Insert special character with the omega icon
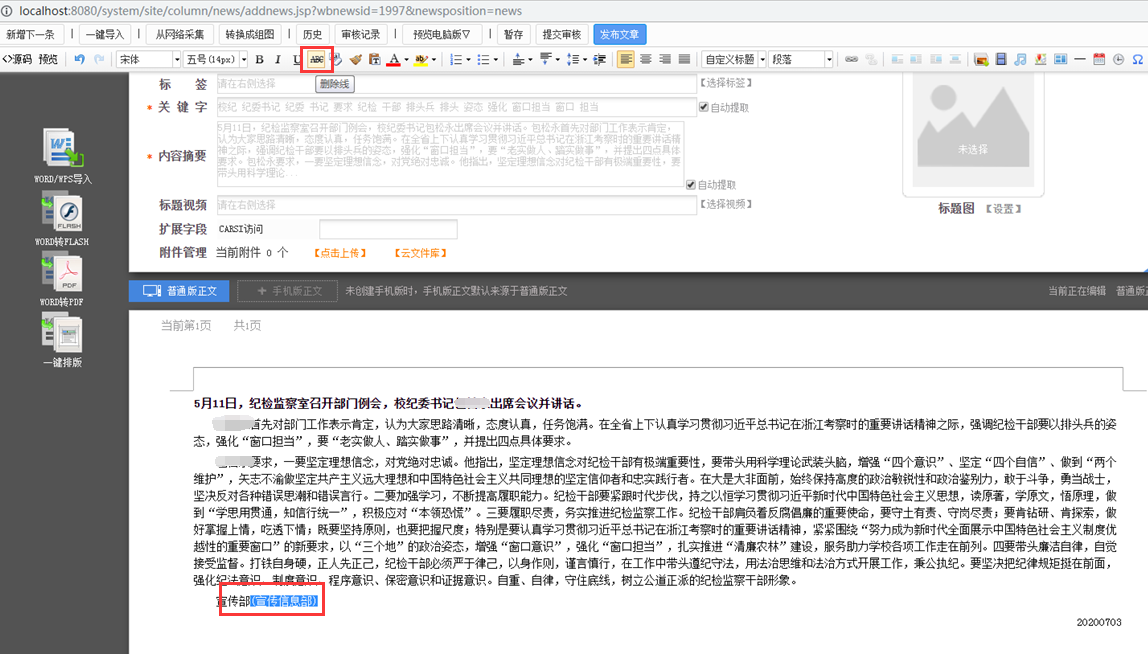This screenshot has height=654, width=1148. pyautogui.click(x=1138, y=59)
